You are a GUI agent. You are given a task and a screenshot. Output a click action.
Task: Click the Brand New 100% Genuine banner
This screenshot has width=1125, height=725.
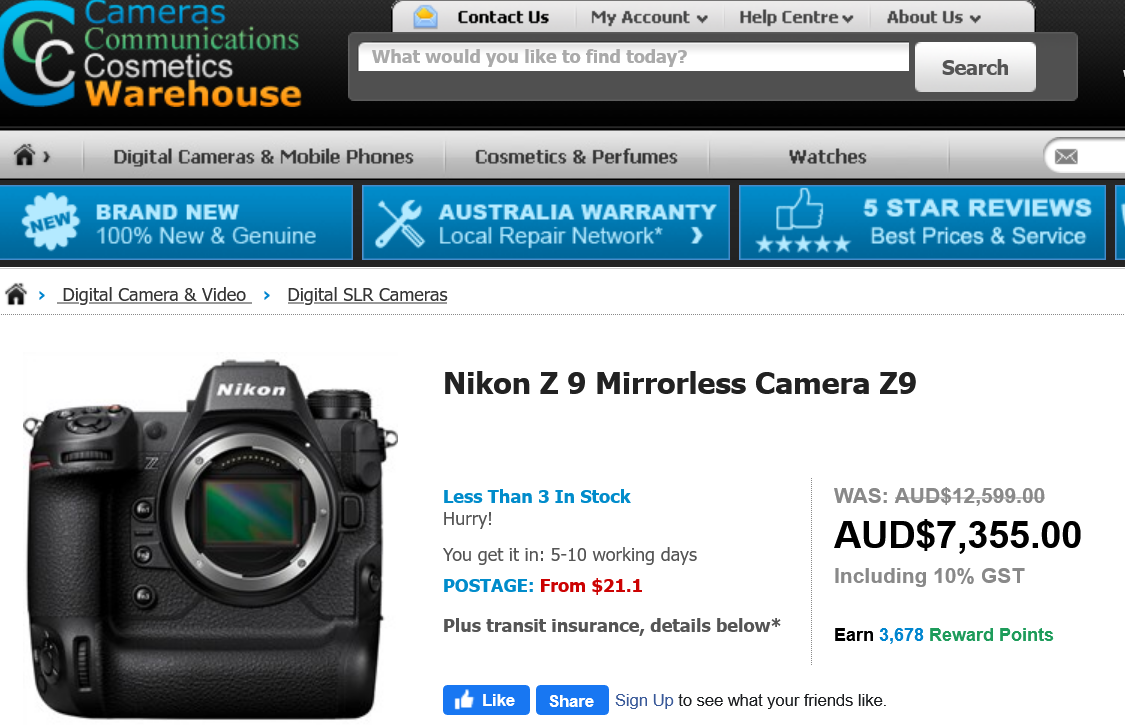point(176,223)
